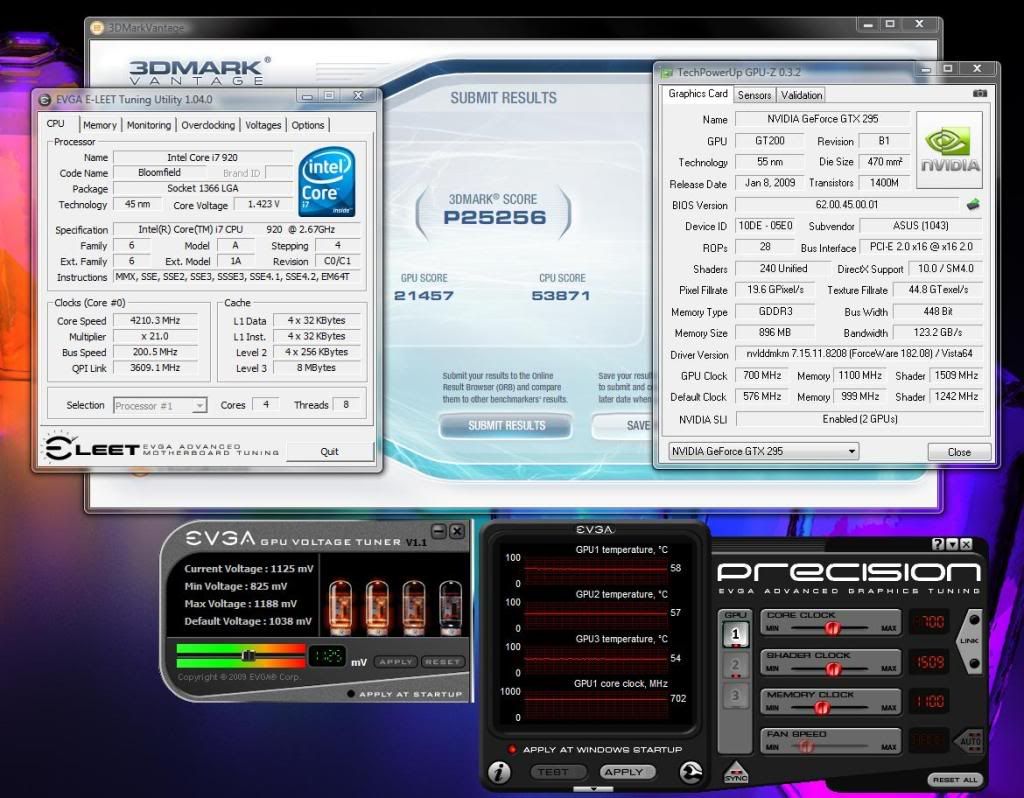Image resolution: width=1024 pixels, height=798 pixels.
Task: Click the voltage mV digital readout
Action: (x=327, y=656)
